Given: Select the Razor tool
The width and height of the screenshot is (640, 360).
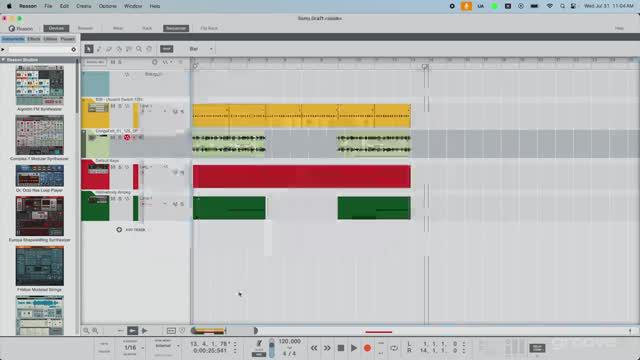Looking at the screenshot, I should click(119, 49).
